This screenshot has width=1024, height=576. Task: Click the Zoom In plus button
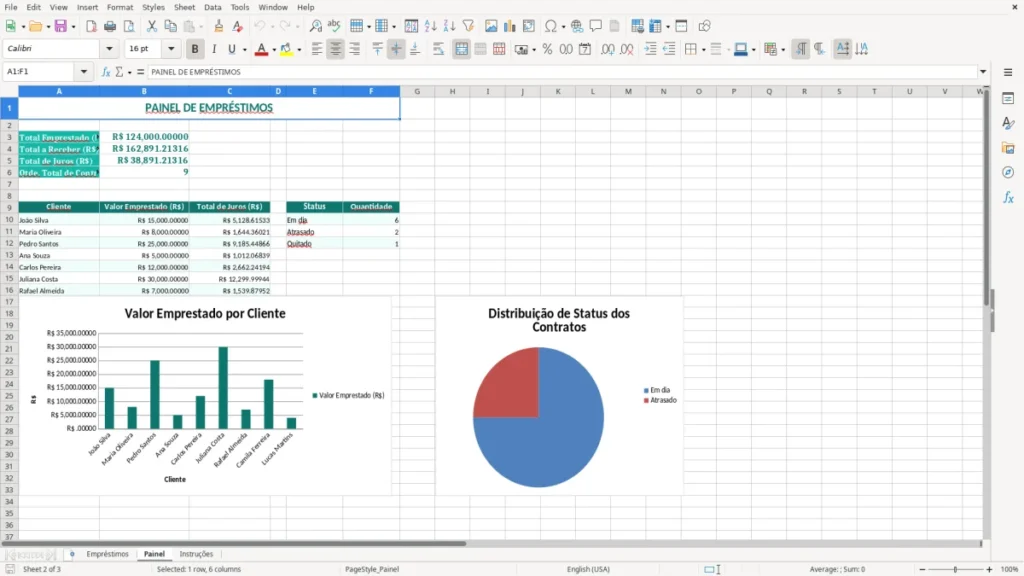[989, 569]
